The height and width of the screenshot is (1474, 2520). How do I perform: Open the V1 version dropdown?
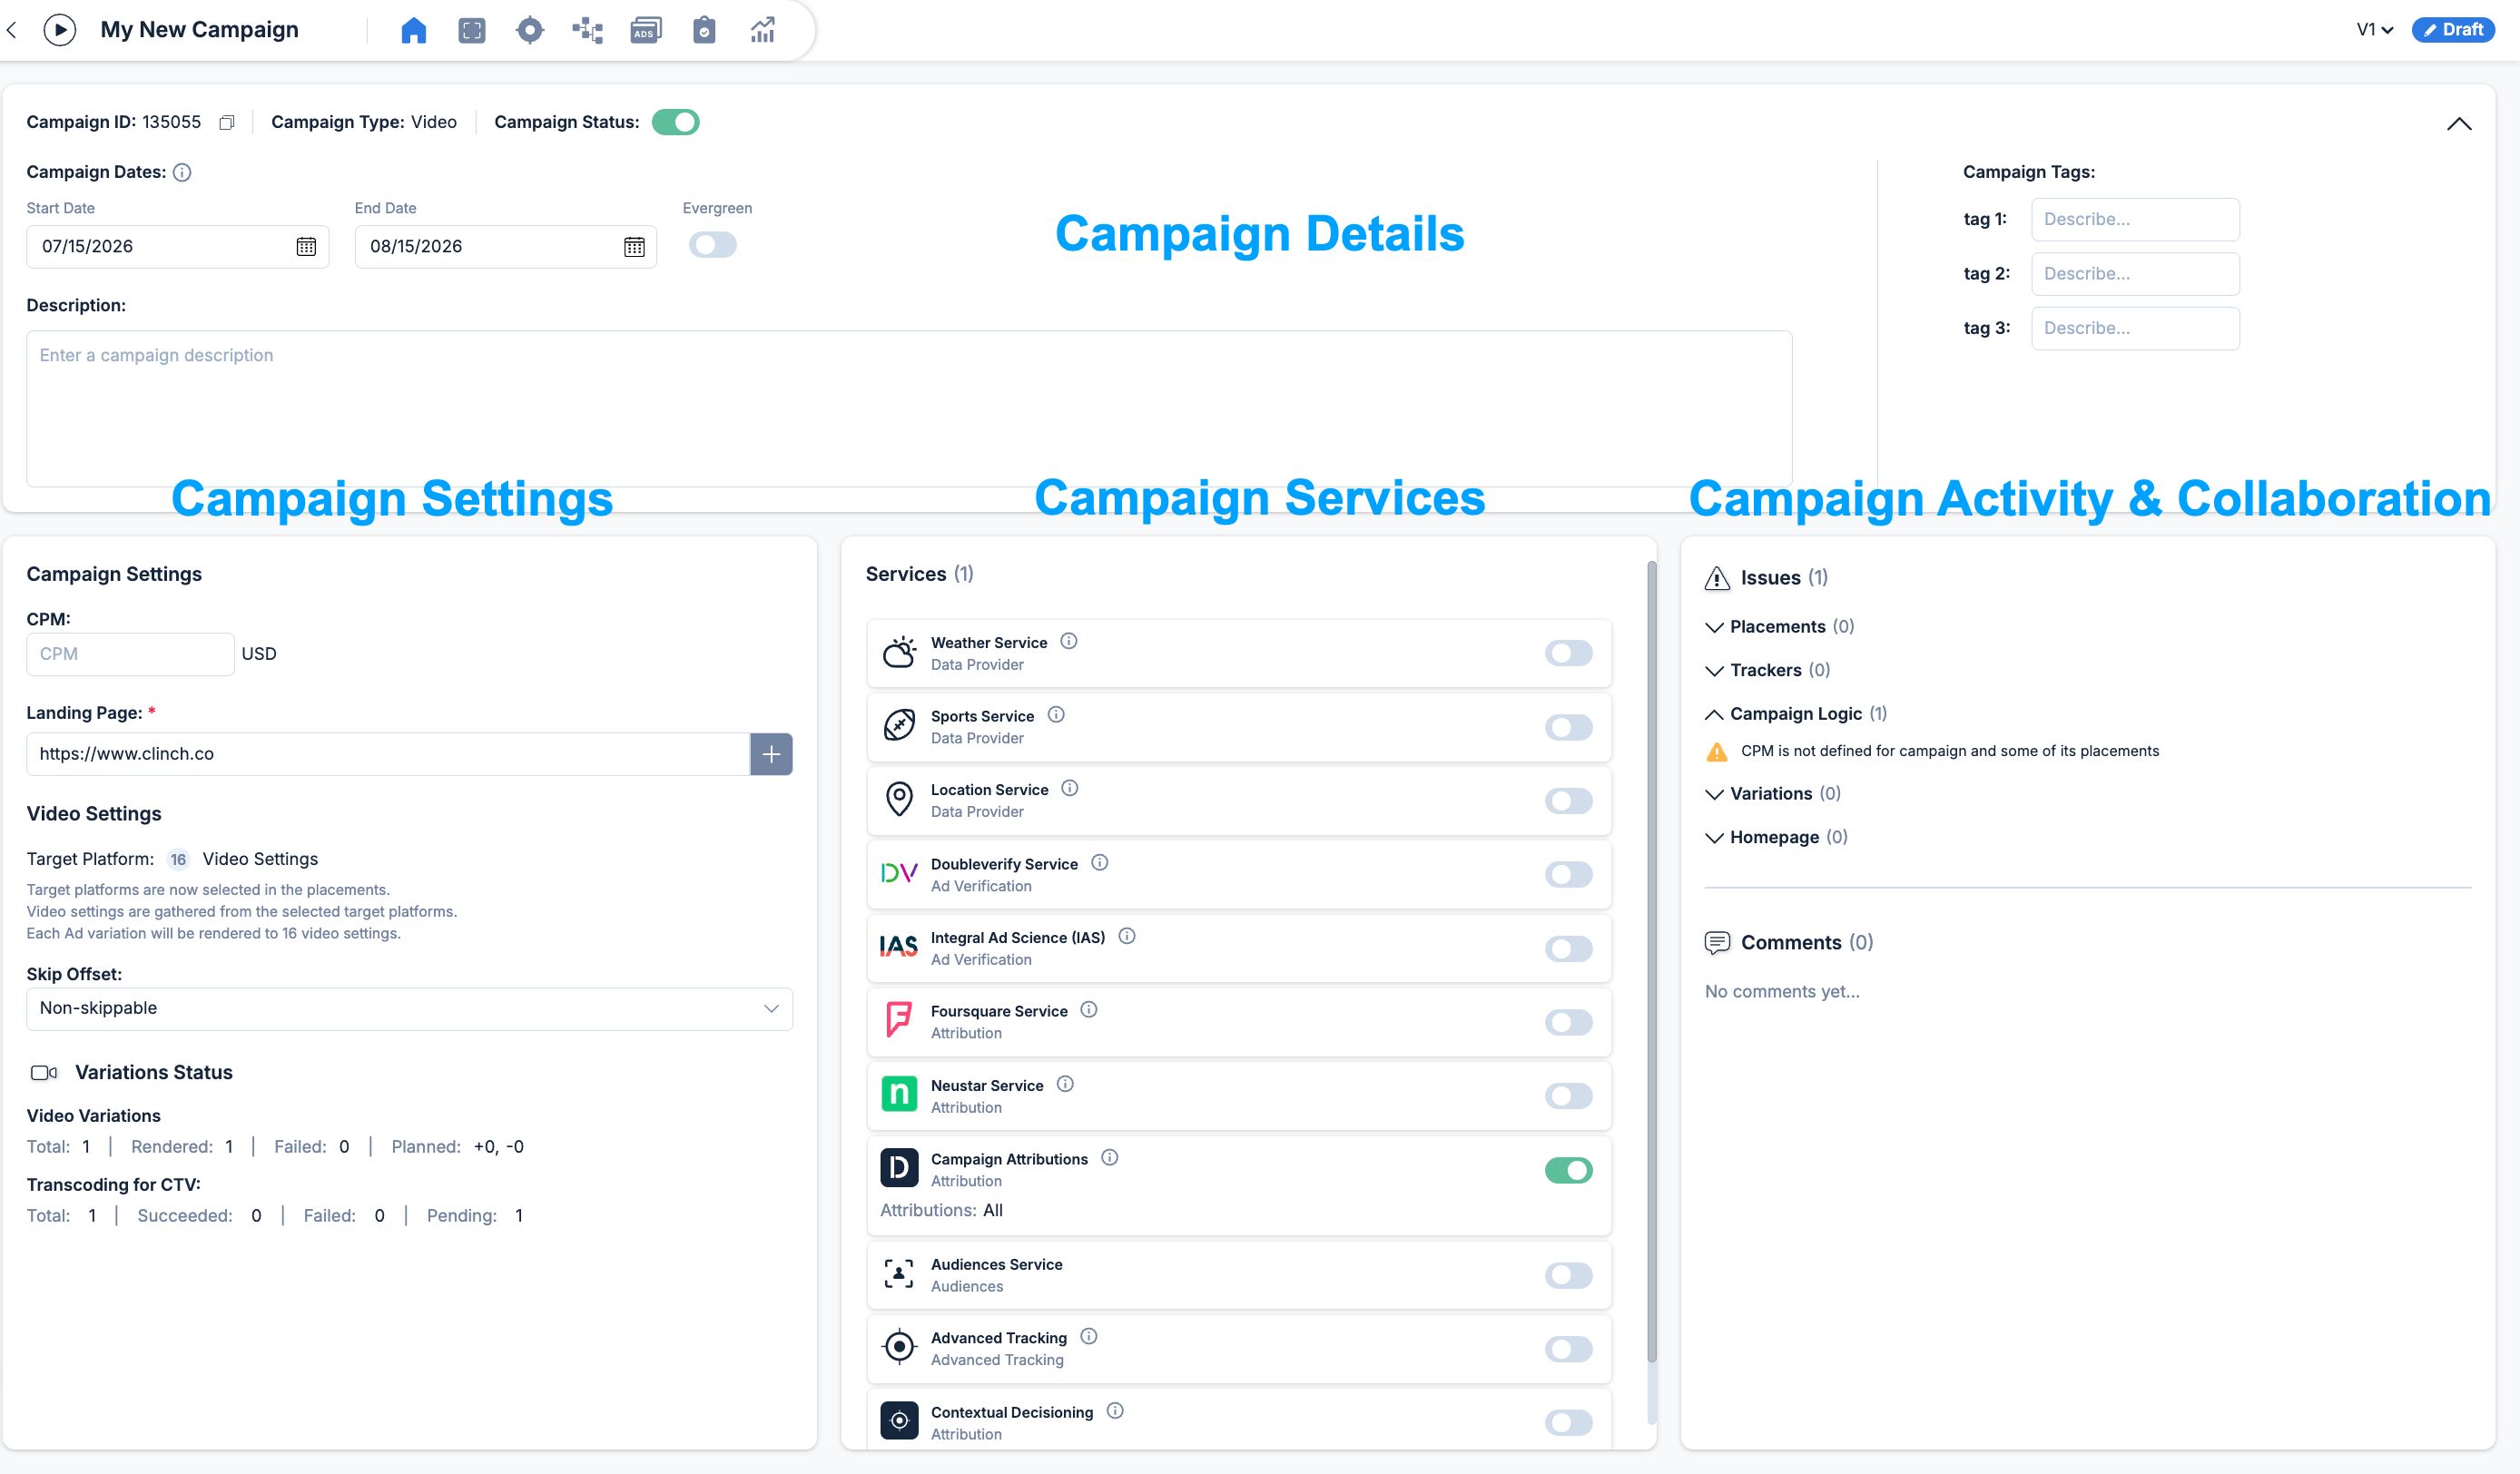pos(2375,30)
